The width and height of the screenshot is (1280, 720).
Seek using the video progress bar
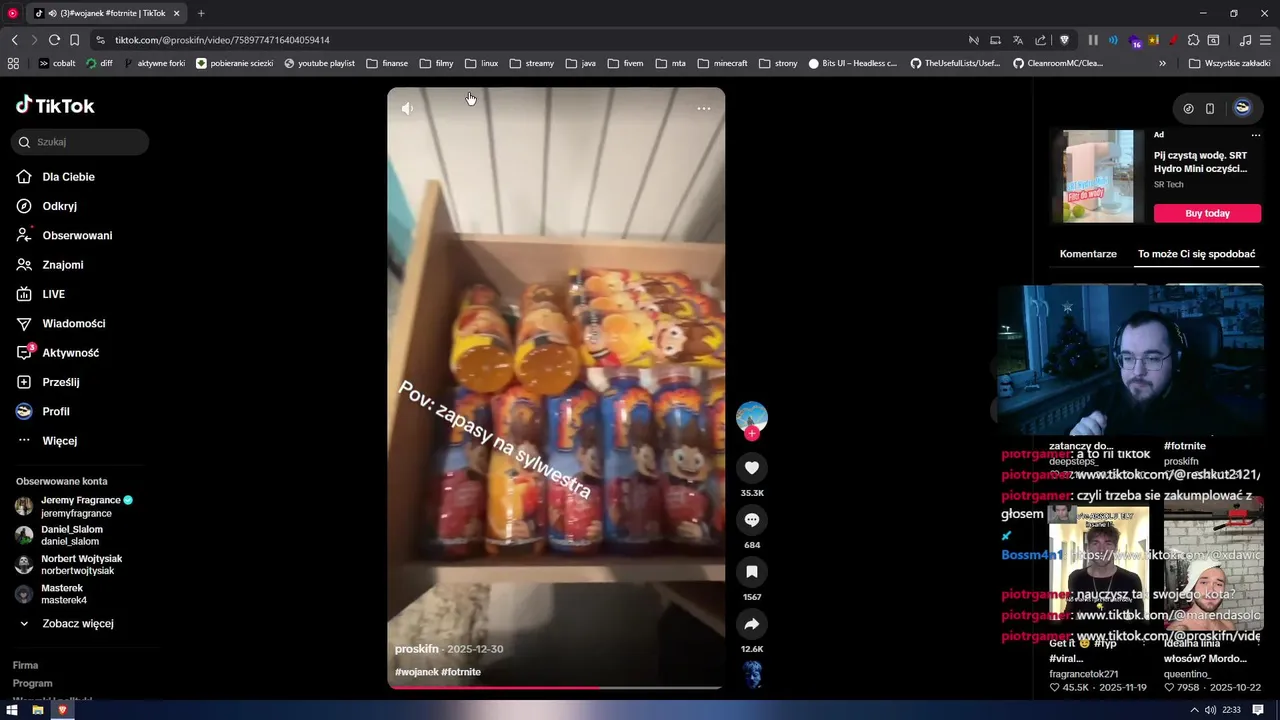click(555, 687)
